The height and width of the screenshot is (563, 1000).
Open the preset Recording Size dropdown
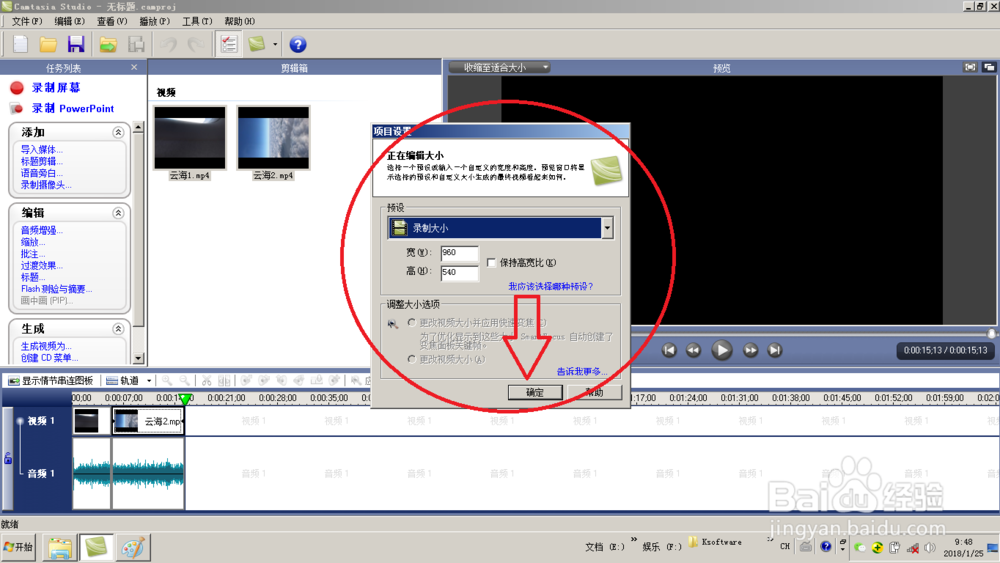click(607, 228)
